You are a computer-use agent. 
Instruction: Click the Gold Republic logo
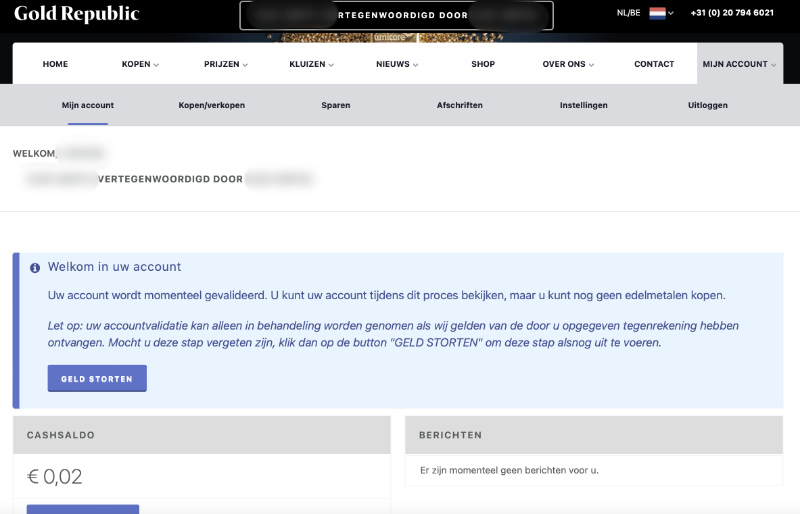click(76, 14)
